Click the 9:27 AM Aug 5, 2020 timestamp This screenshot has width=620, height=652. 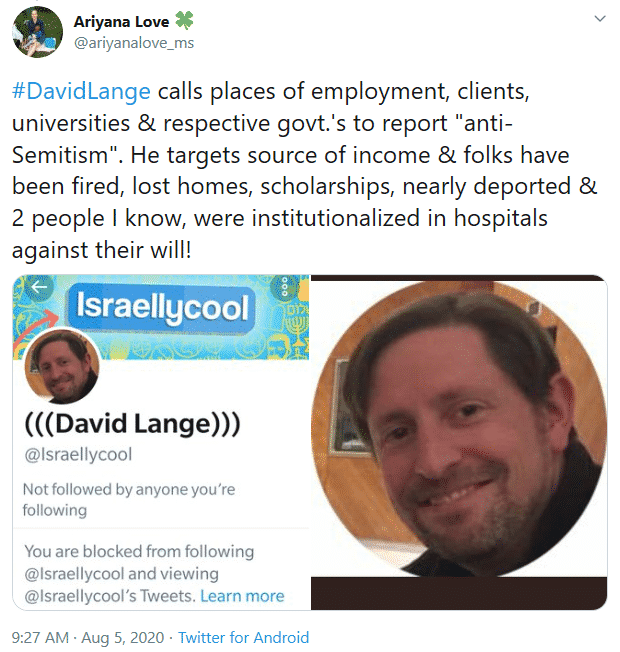point(88,637)
